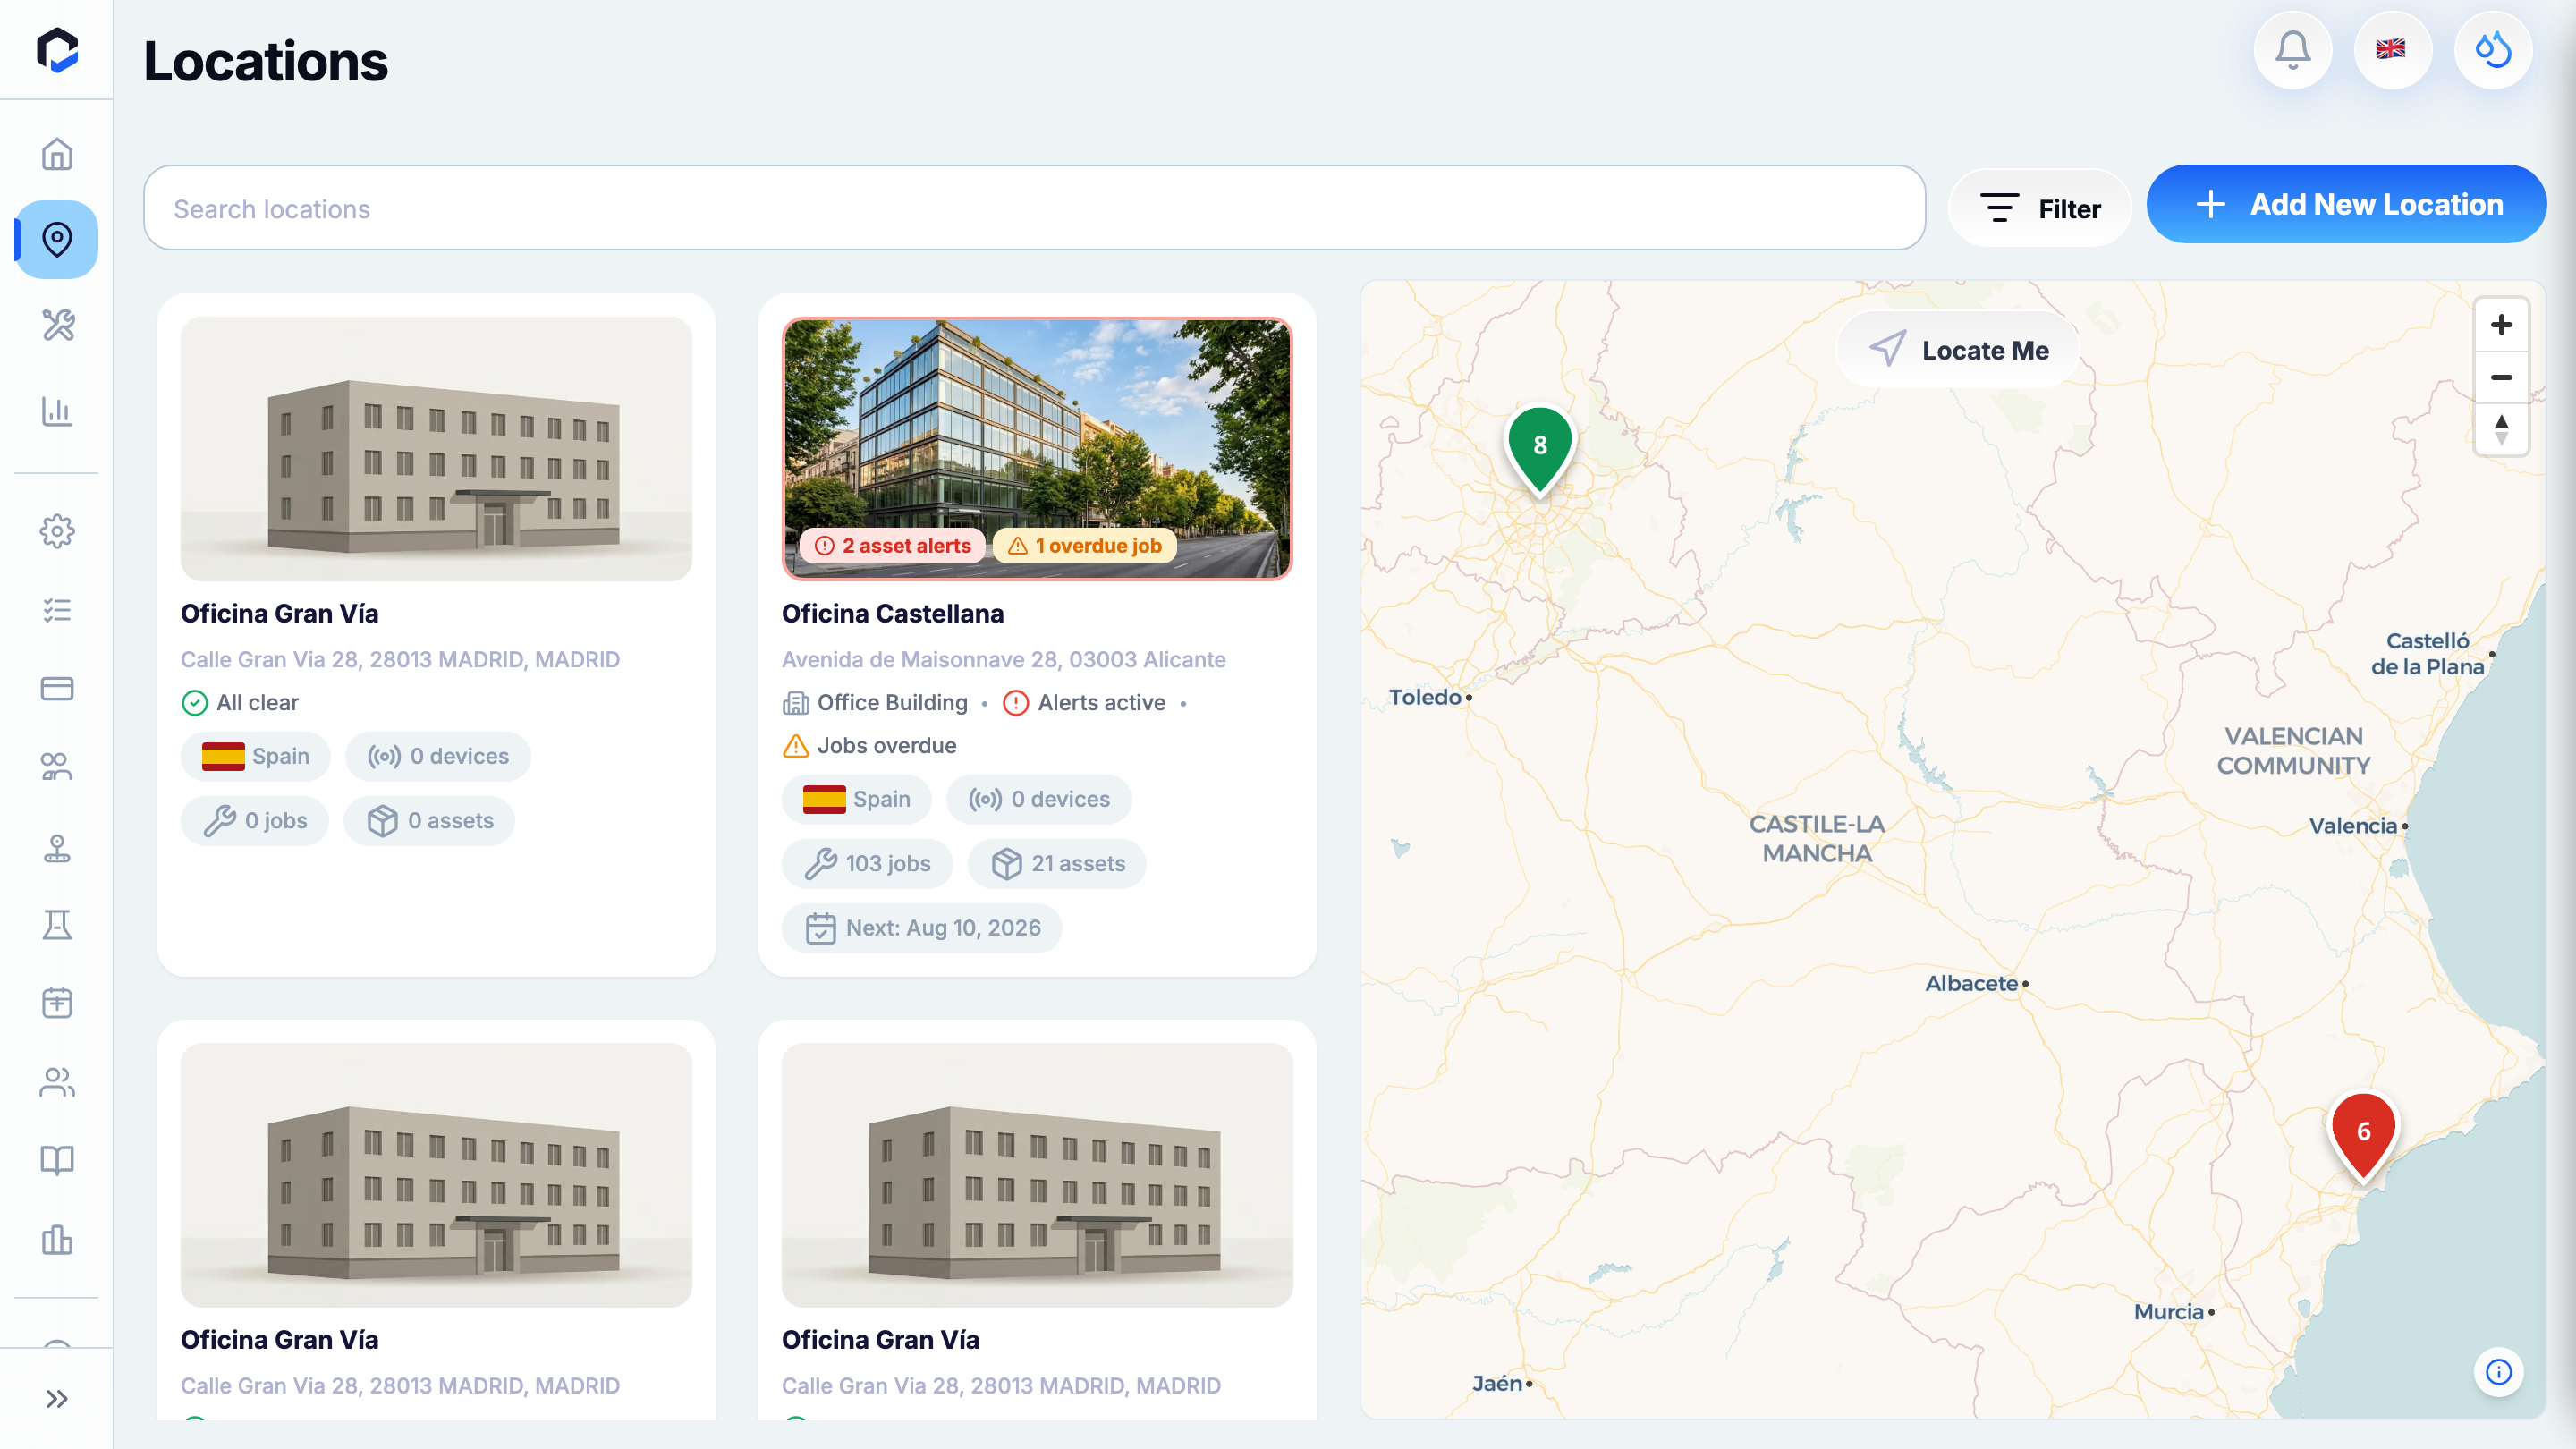Click the 0 jobs chip
Screen dimensions: 2576x1449
[254, 820]
